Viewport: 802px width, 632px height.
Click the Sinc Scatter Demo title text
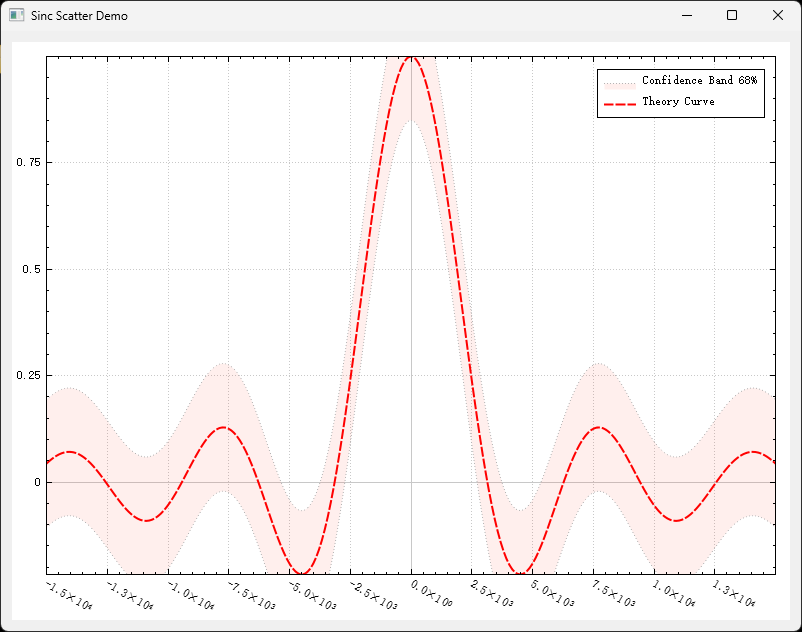point(78,16)
